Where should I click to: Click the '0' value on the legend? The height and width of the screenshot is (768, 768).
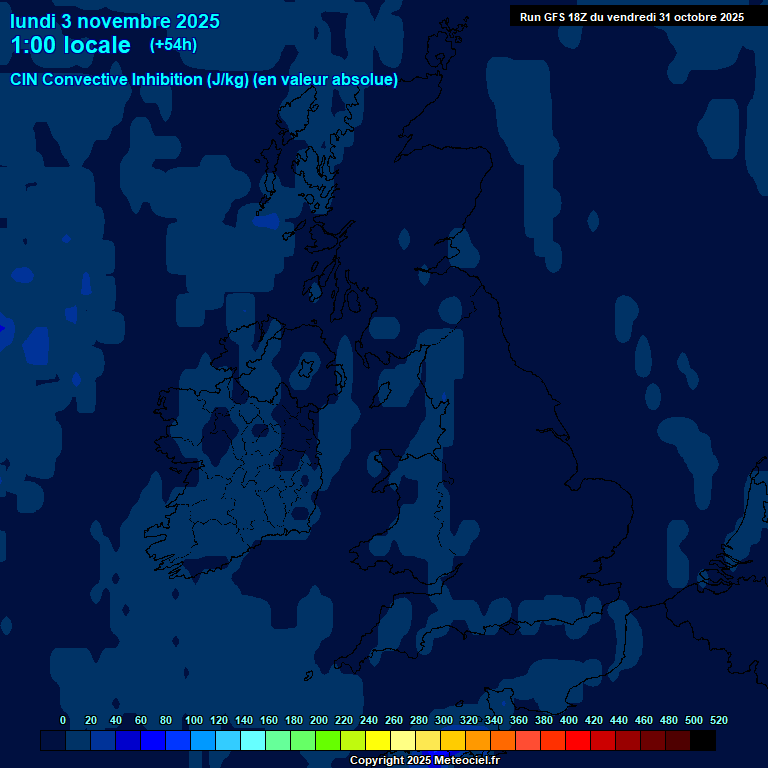point(63,720)
